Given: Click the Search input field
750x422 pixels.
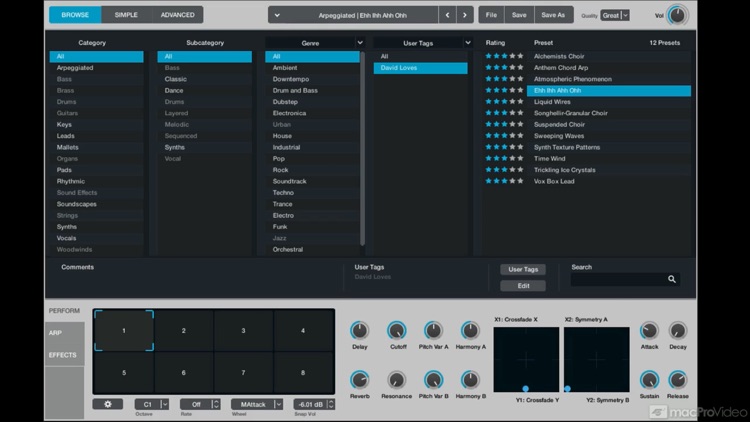Looking at the screenshot, I should pos(625,279).
